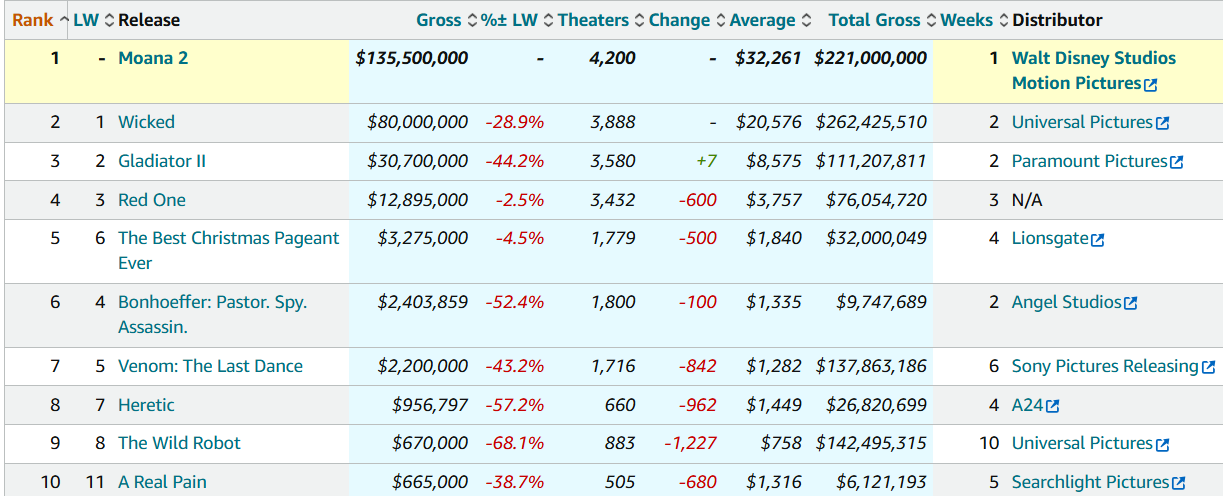Open external link icon beside Universal Pictures for Wicked

pyautogui.click(x=1162, y=123)
